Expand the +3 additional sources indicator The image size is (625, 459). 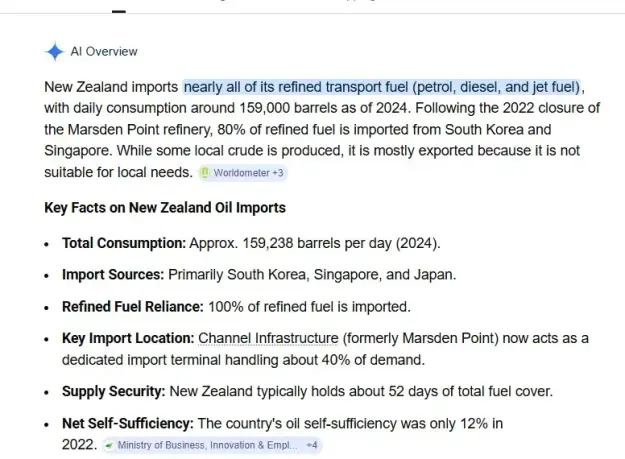point(278,173)
